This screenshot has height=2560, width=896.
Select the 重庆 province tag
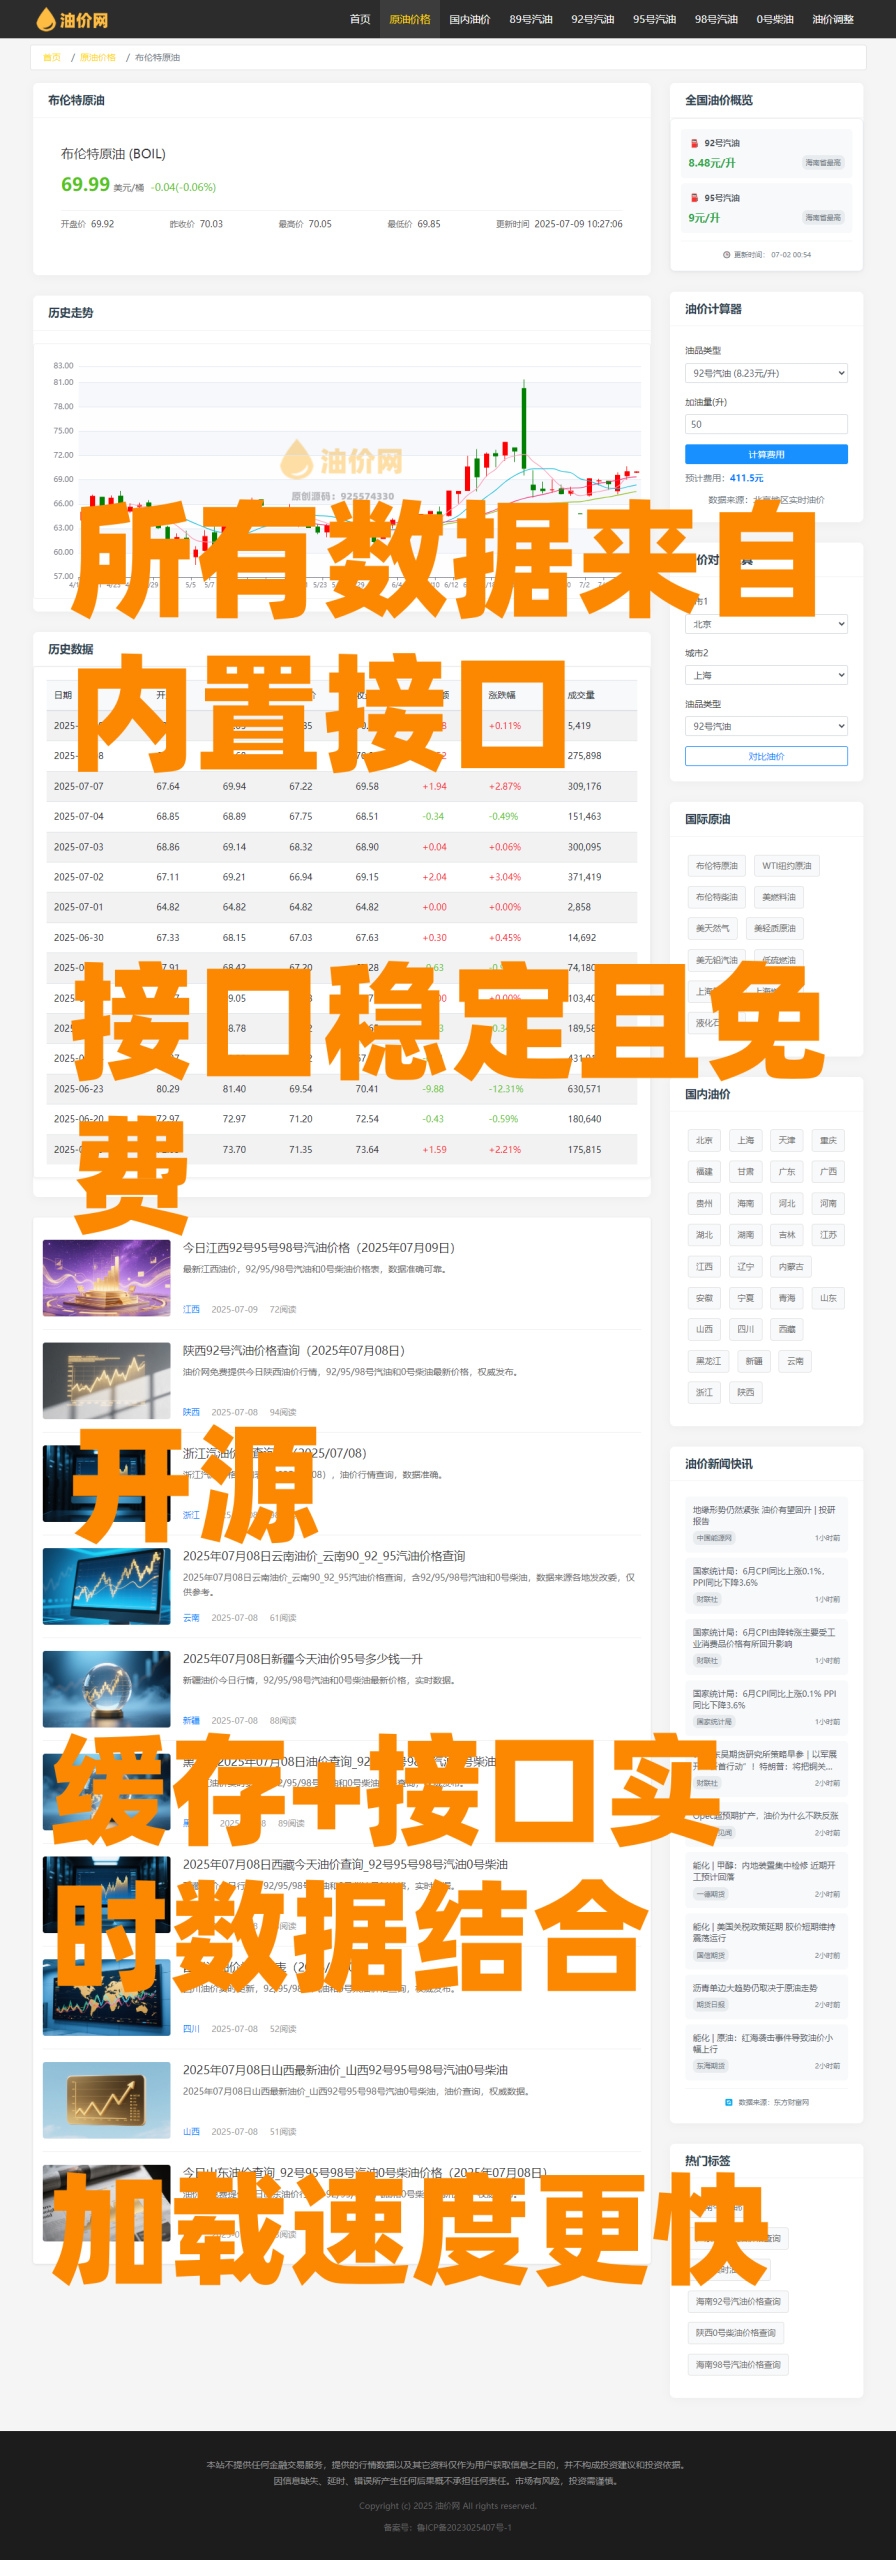pos(828,1140)
